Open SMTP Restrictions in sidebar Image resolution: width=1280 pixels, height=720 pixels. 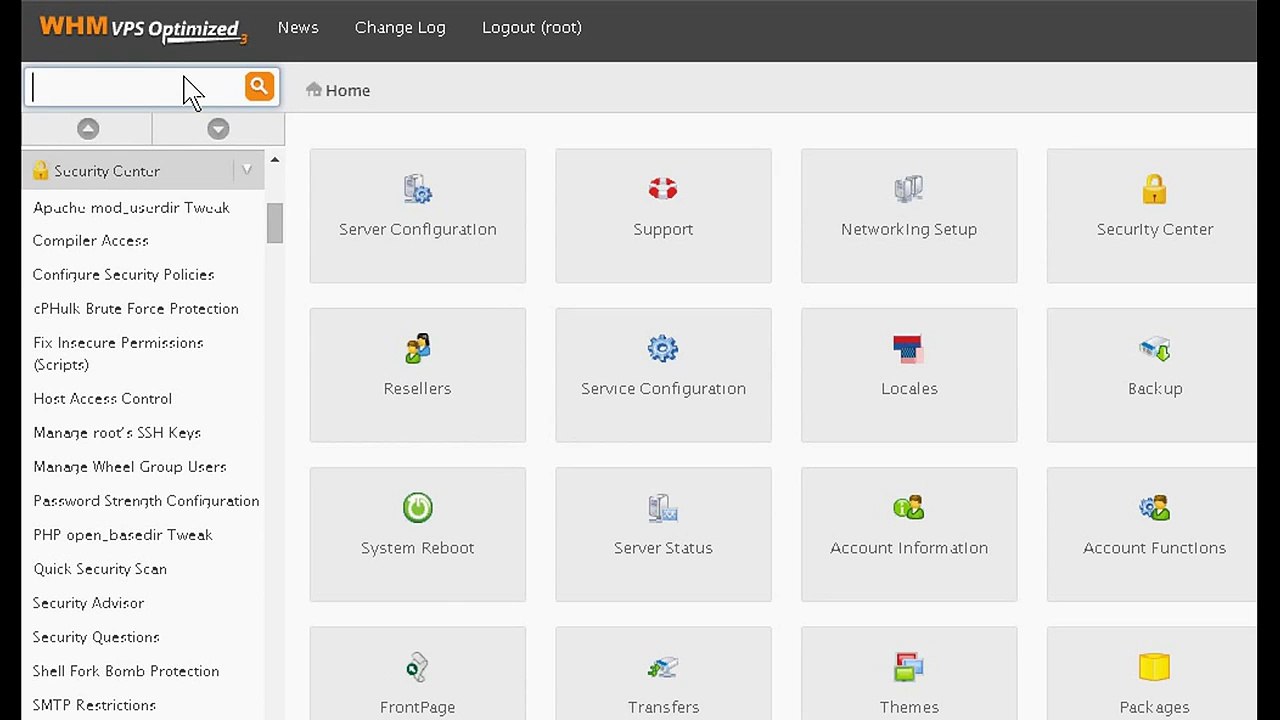(x=94, y=705)
